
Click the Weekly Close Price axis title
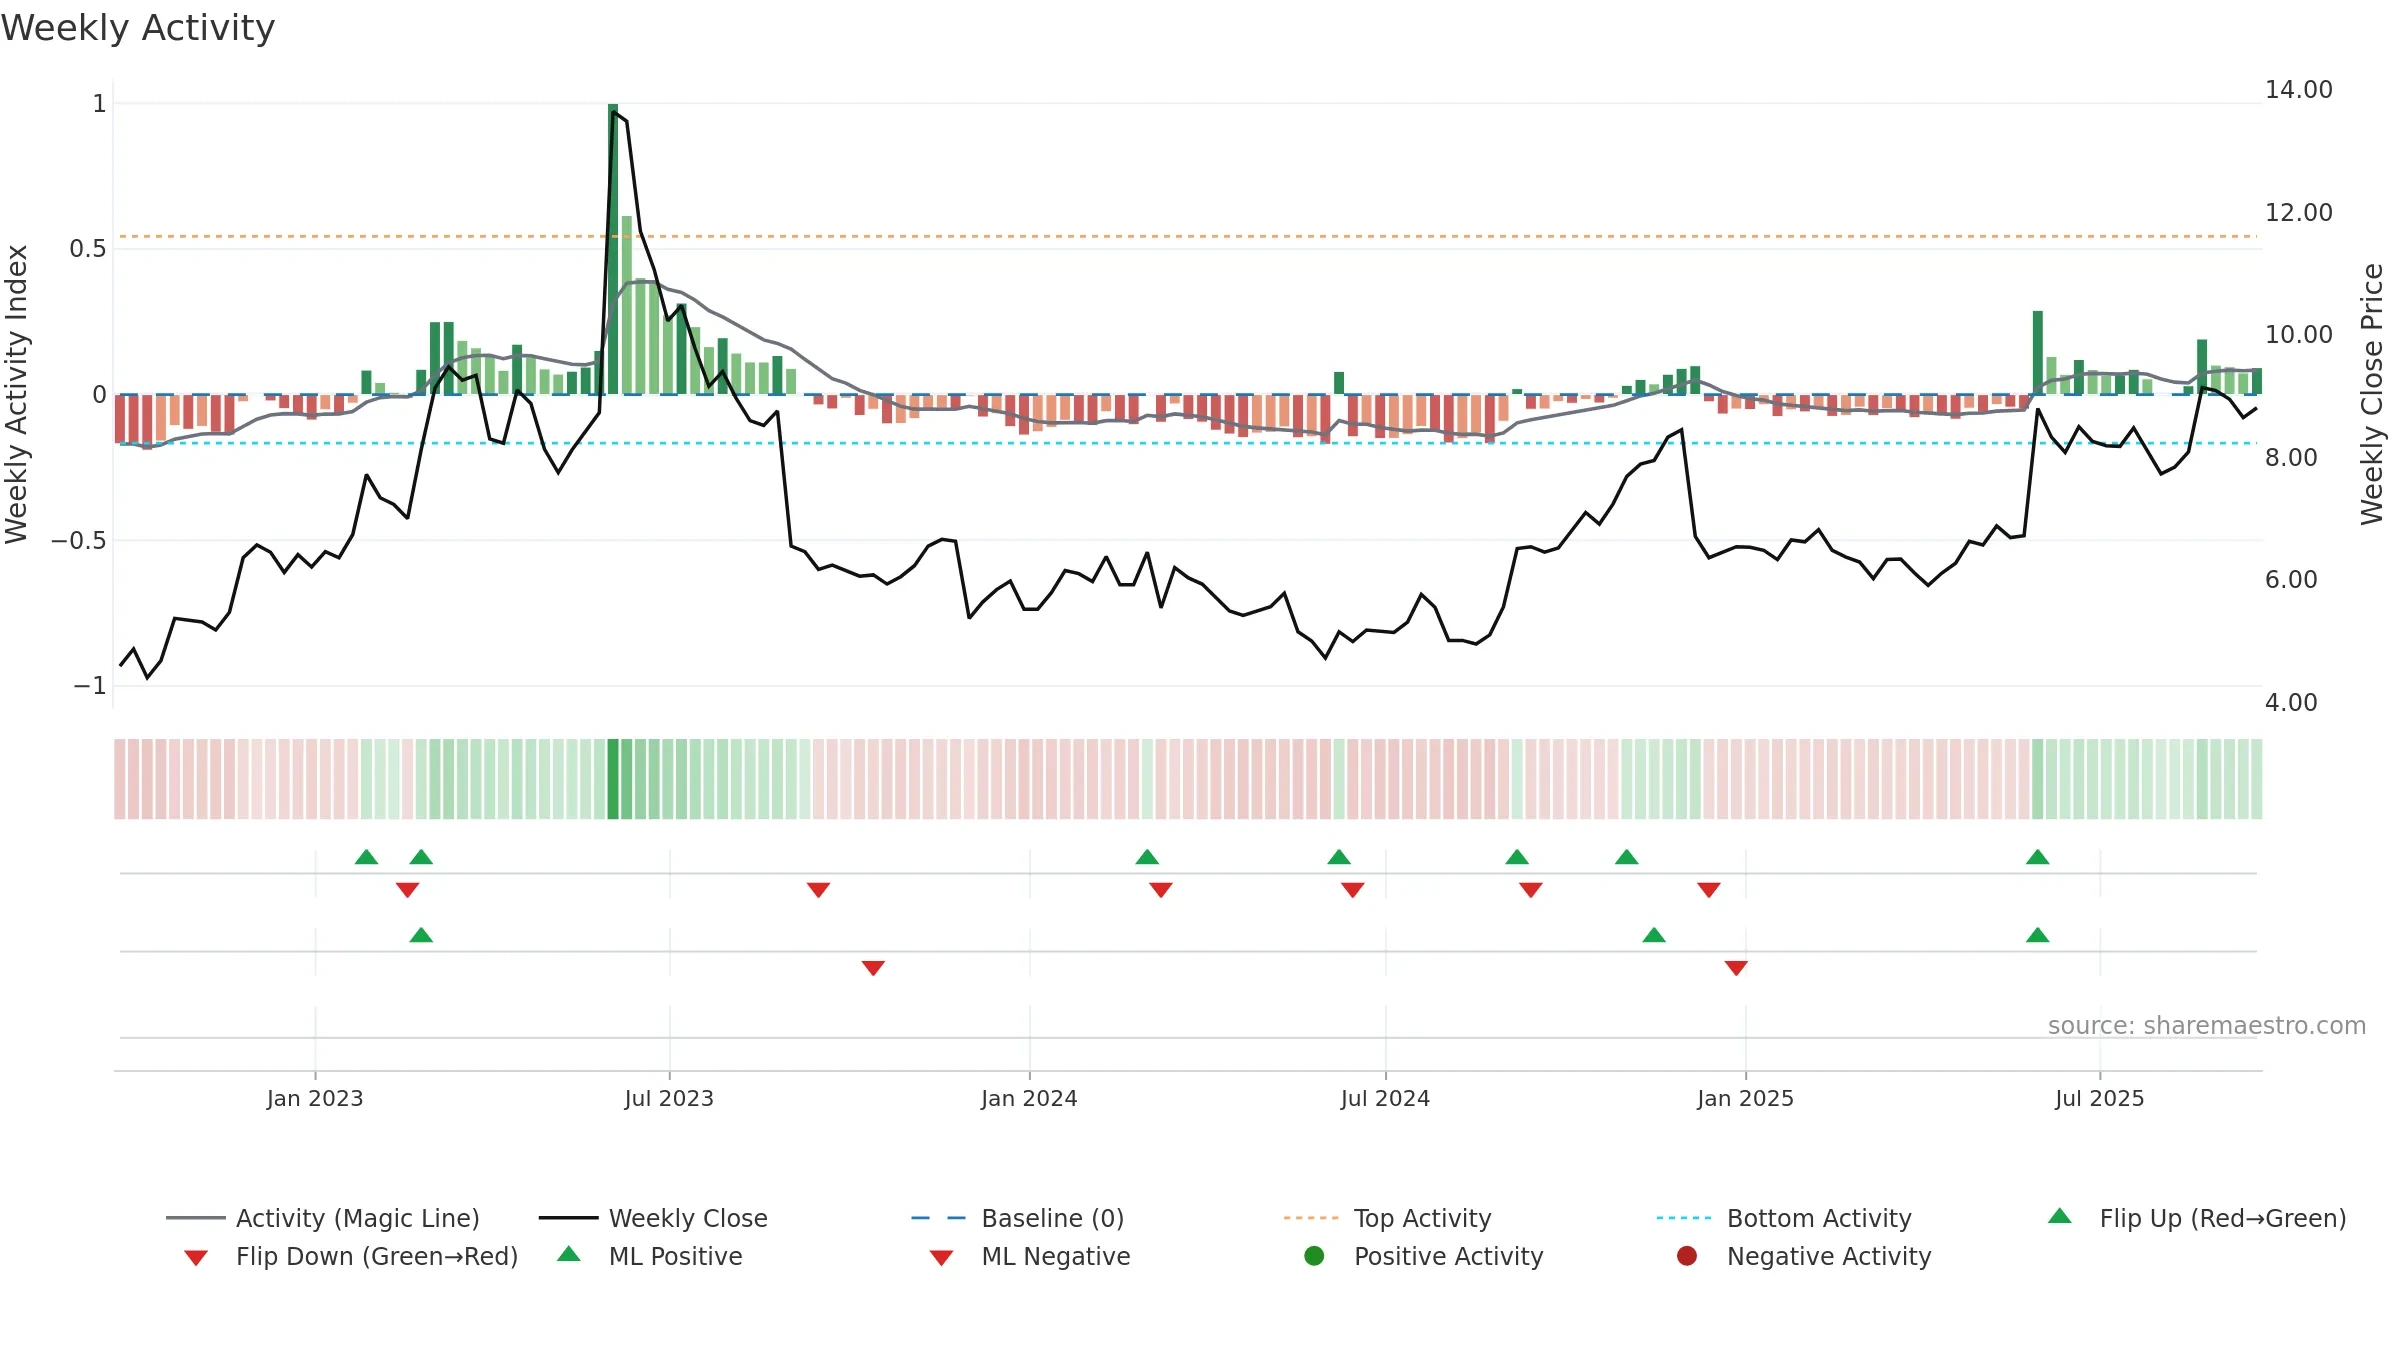(x=2372, y=394)
